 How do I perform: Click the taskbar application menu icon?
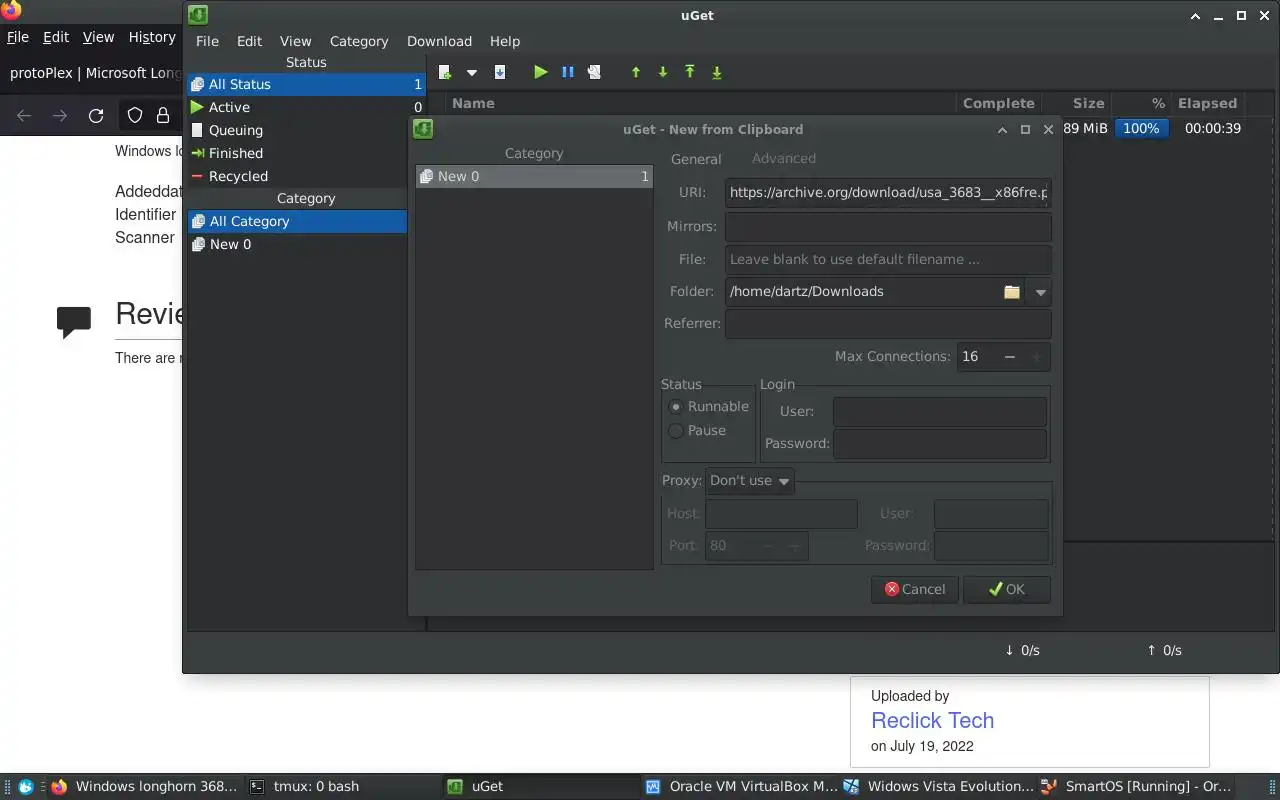[x=26, y=787]
